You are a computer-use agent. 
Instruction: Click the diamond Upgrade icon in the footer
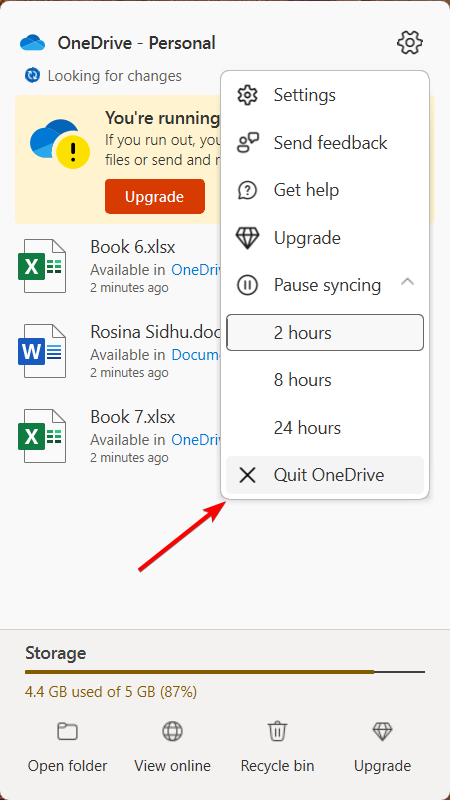click(x=382, y=732)
